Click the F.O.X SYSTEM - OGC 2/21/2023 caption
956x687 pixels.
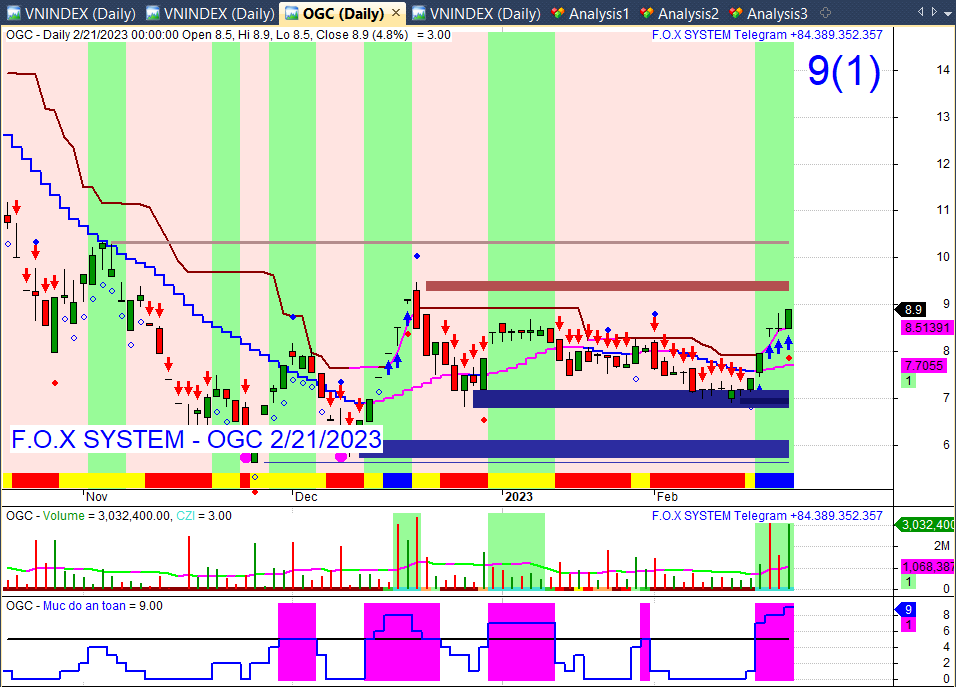[x=196, y=440]
